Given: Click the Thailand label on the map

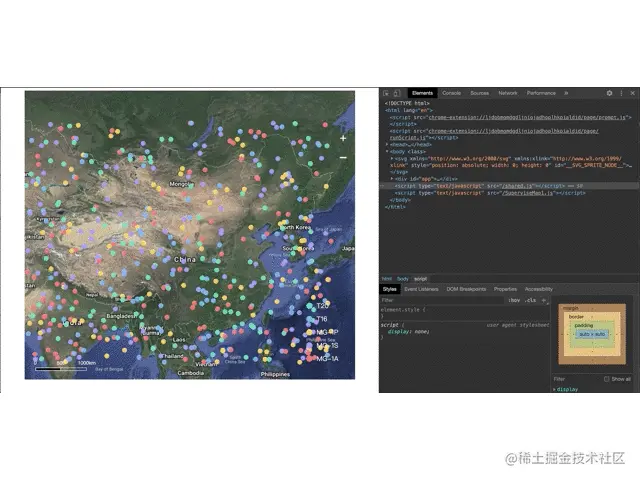Looking at the screenshot, I should [173, 356].
